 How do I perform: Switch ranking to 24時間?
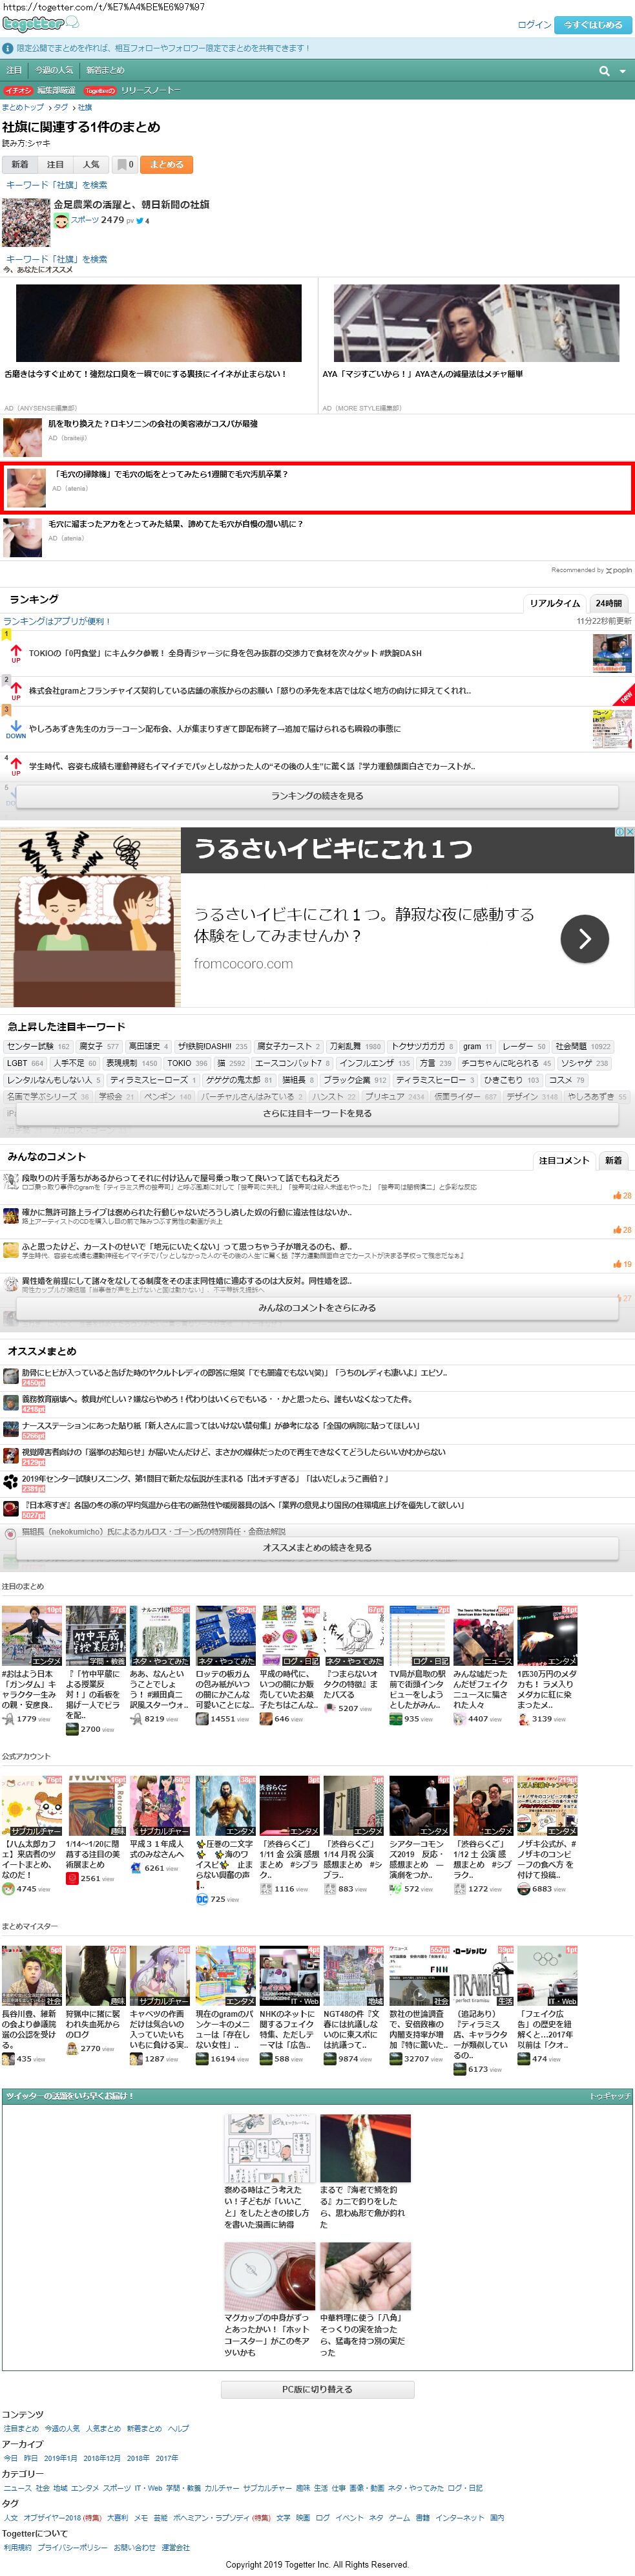(608, 603)
